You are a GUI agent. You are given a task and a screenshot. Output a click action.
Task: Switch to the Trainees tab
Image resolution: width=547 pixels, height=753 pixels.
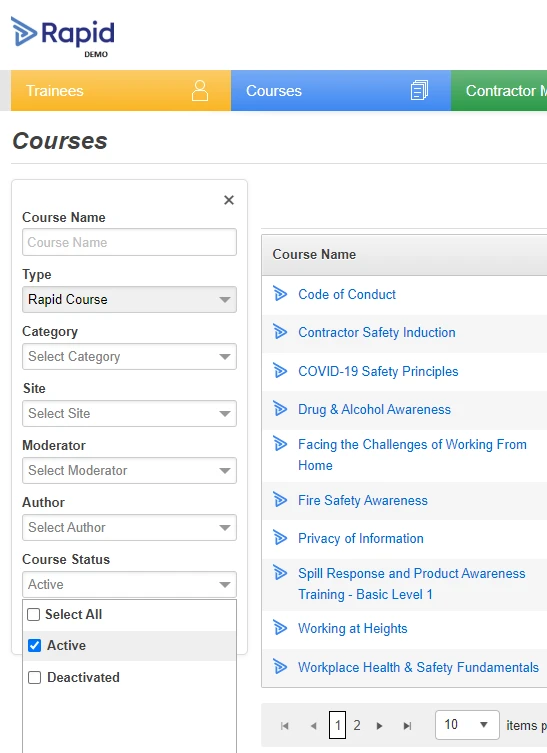(x=121, y=90)
